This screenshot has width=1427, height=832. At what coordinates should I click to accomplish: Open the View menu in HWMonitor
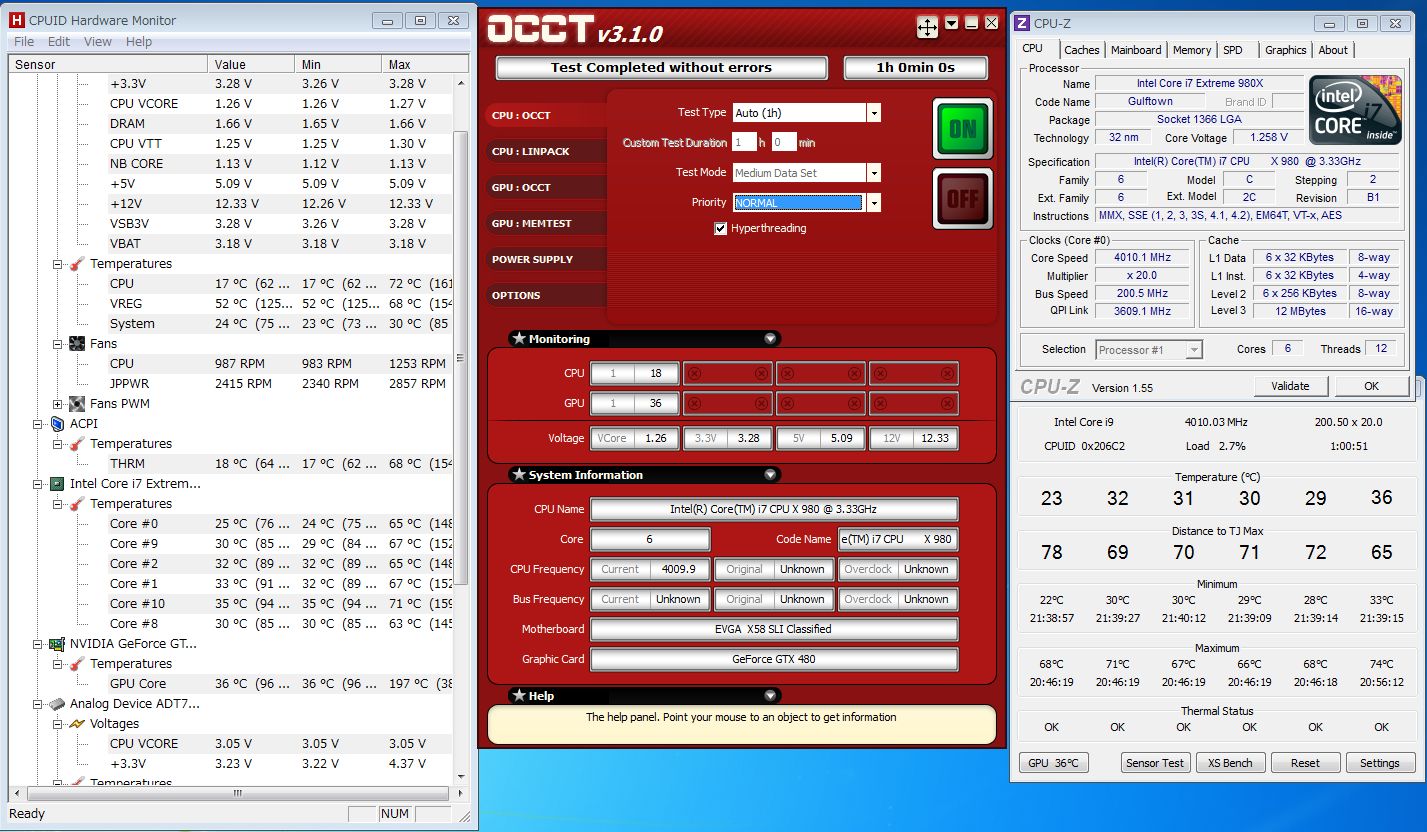98,42
